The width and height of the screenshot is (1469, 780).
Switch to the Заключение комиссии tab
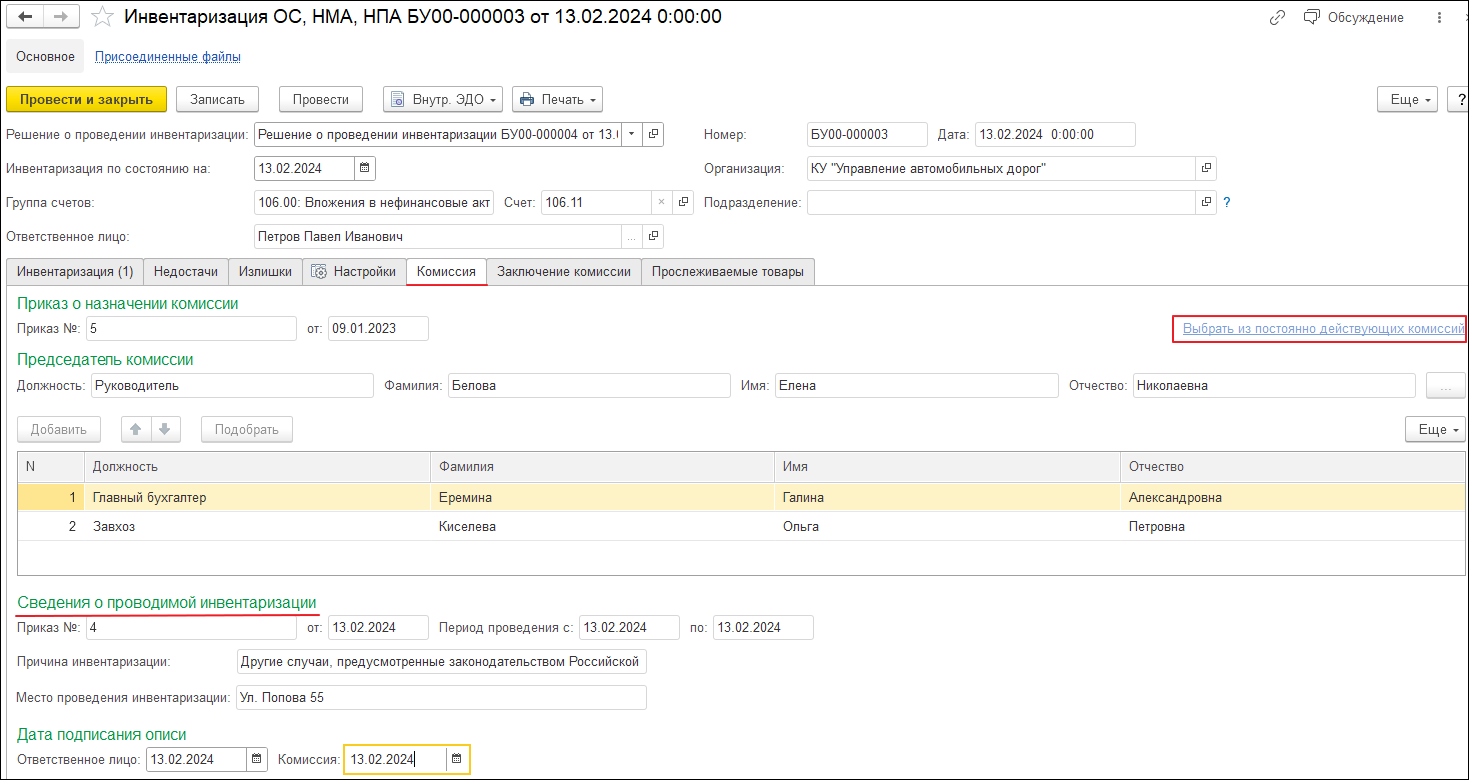pos(564,271)
